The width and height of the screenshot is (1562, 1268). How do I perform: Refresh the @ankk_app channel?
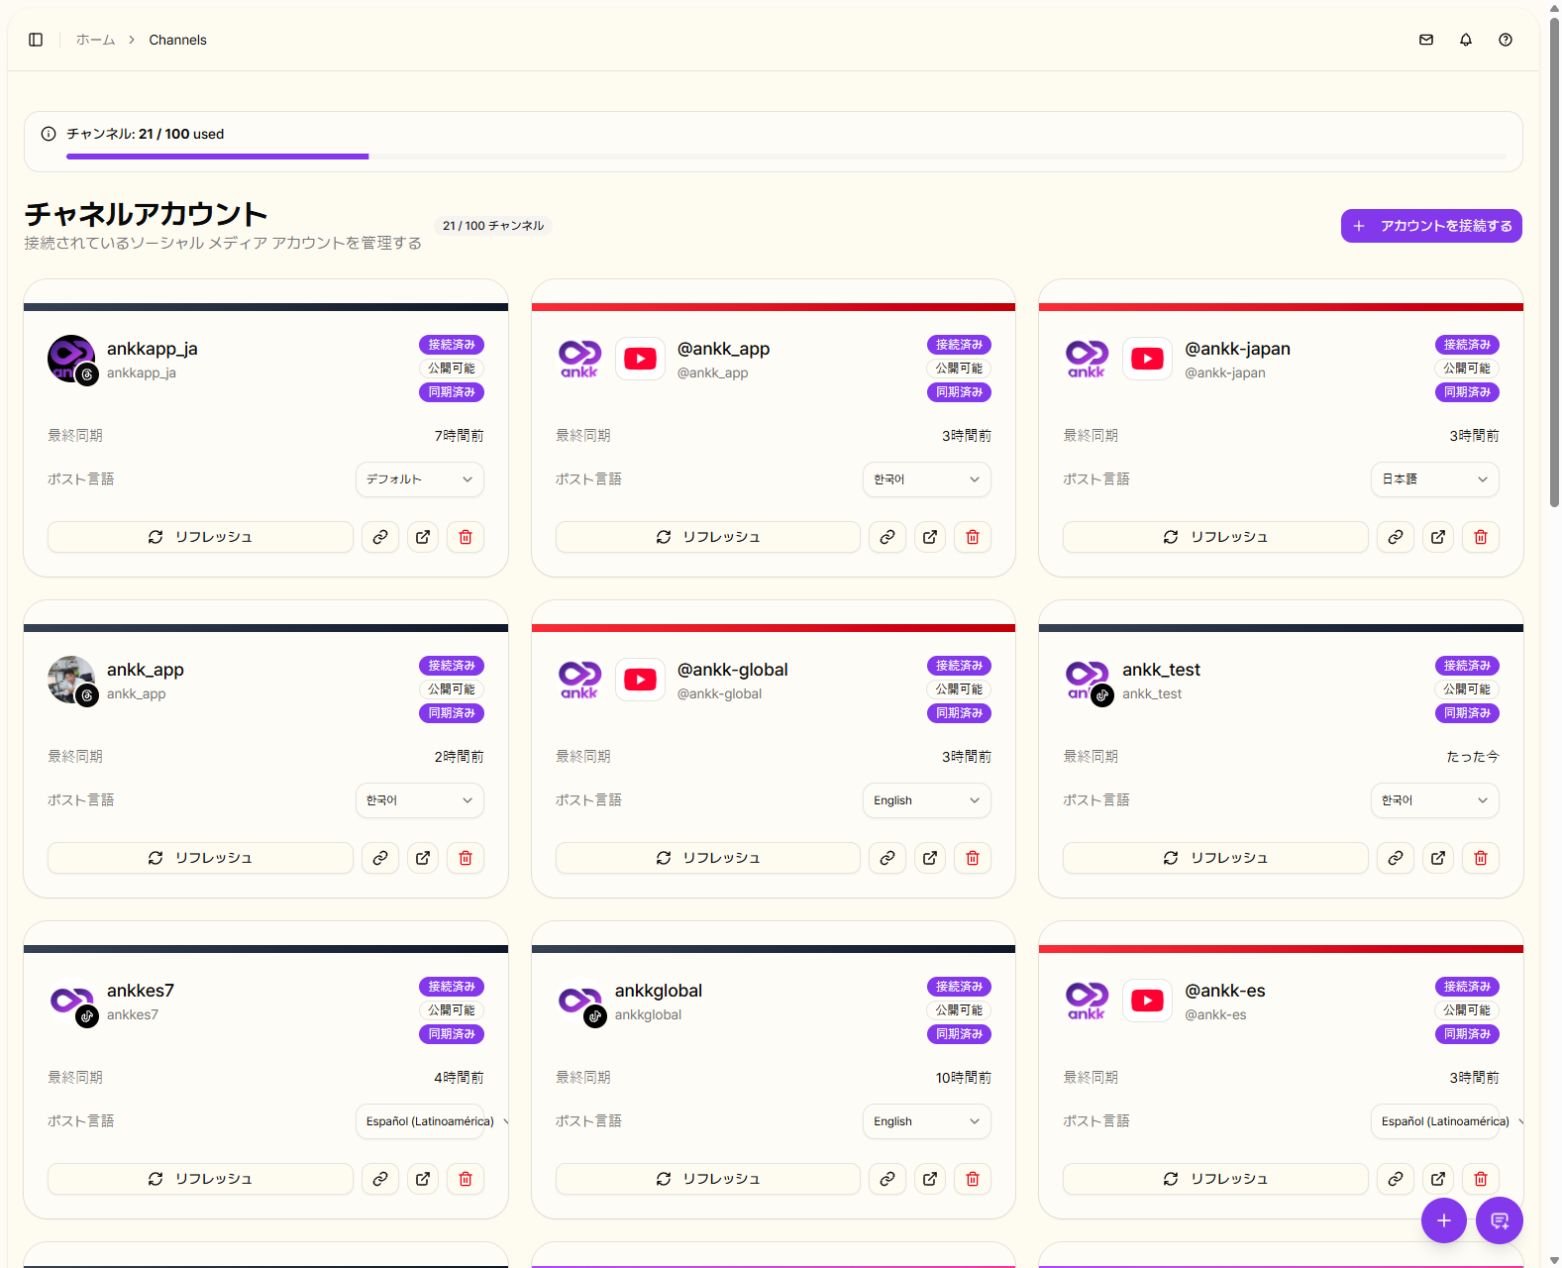(708, 537)
